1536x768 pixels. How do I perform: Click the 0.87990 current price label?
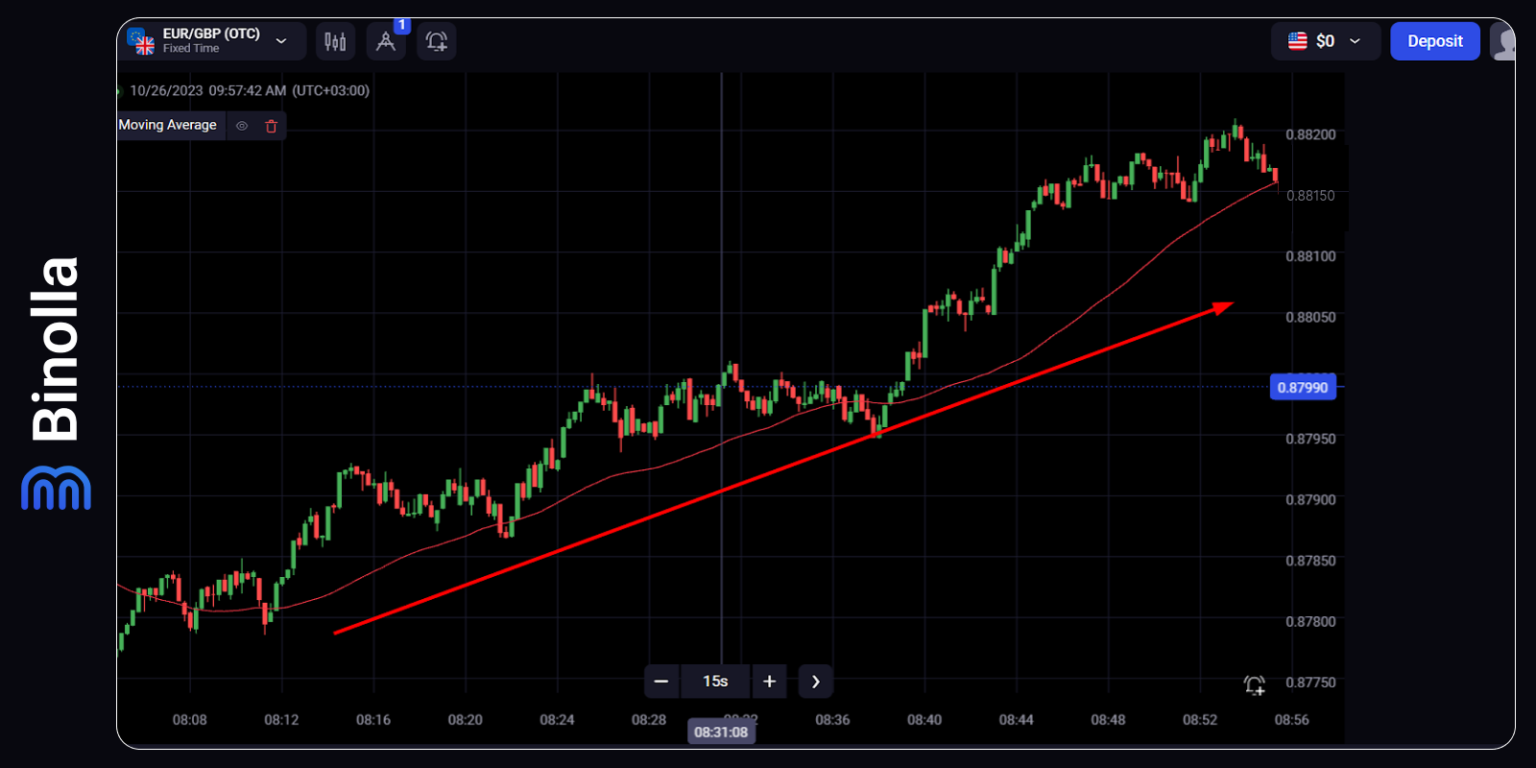click(1302, 387)
